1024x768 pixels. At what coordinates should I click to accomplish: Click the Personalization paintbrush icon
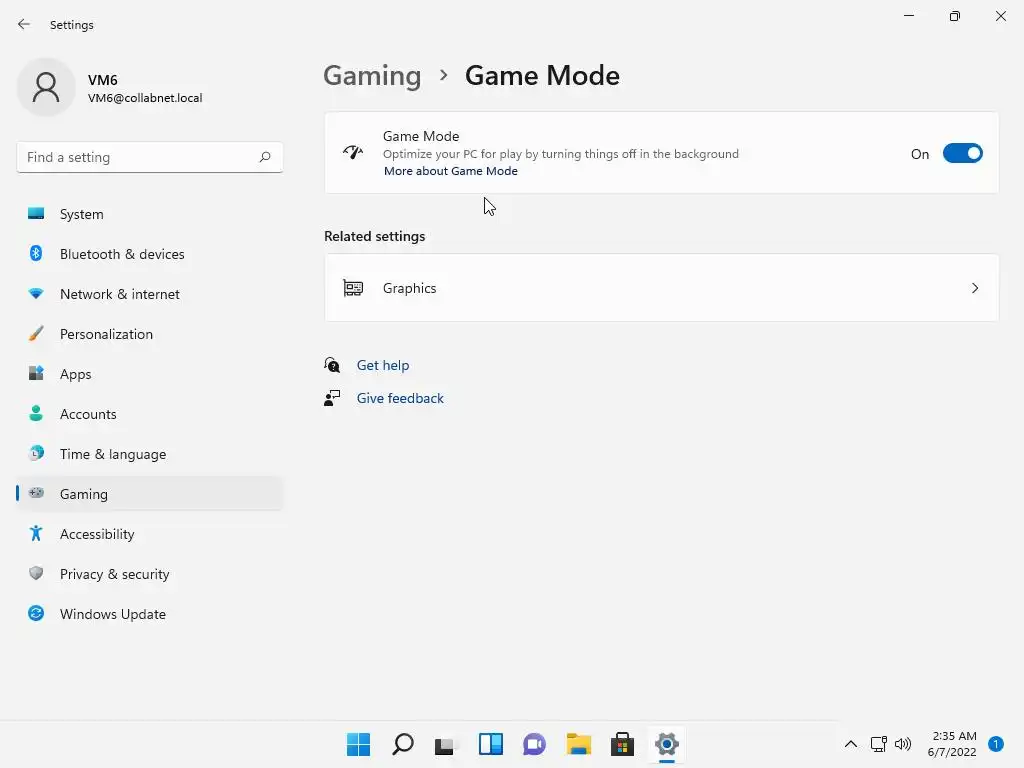coord(36,334)
